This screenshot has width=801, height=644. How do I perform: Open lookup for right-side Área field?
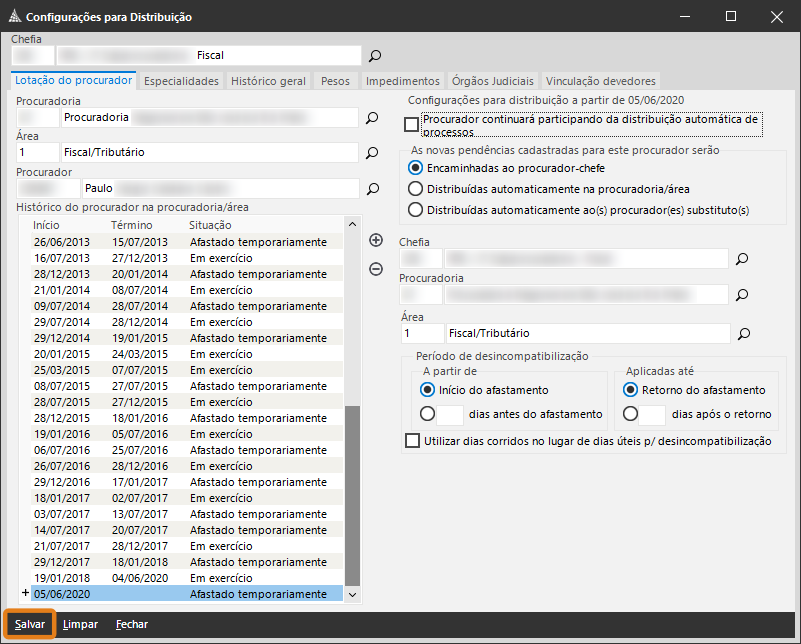click(742, 334)
